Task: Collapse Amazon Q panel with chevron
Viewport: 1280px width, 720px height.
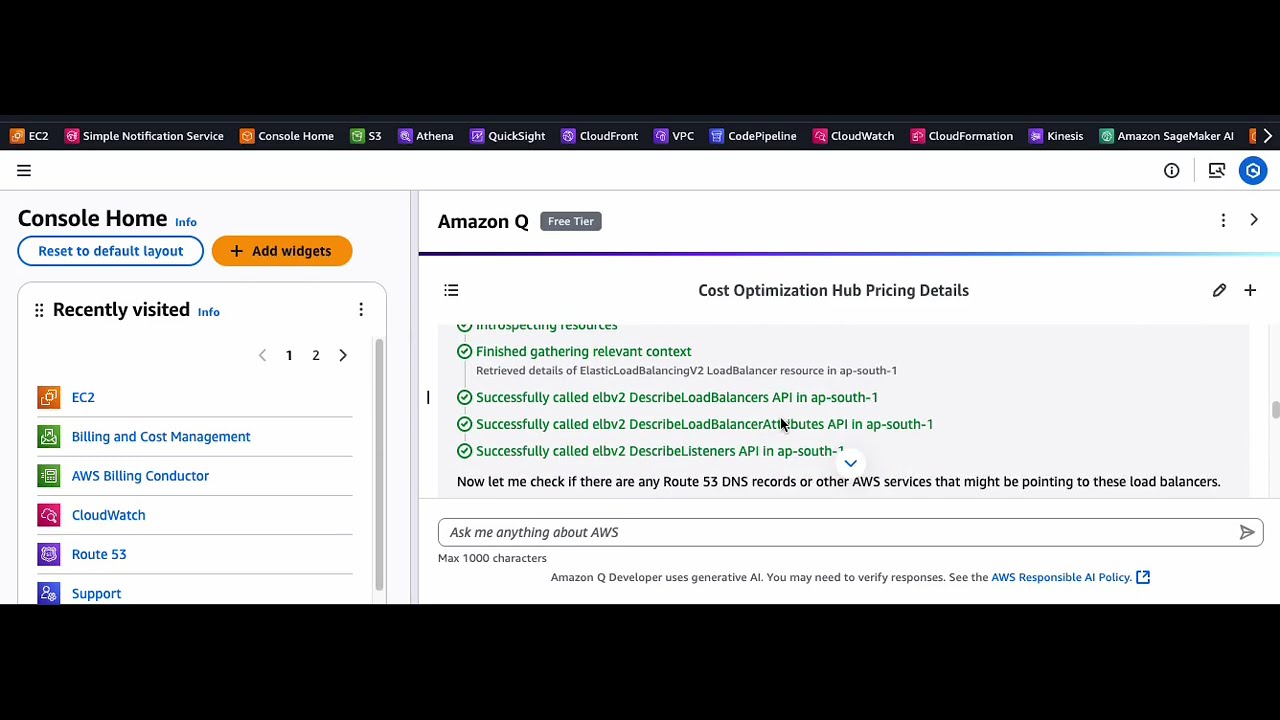Action: [1254, 220]
